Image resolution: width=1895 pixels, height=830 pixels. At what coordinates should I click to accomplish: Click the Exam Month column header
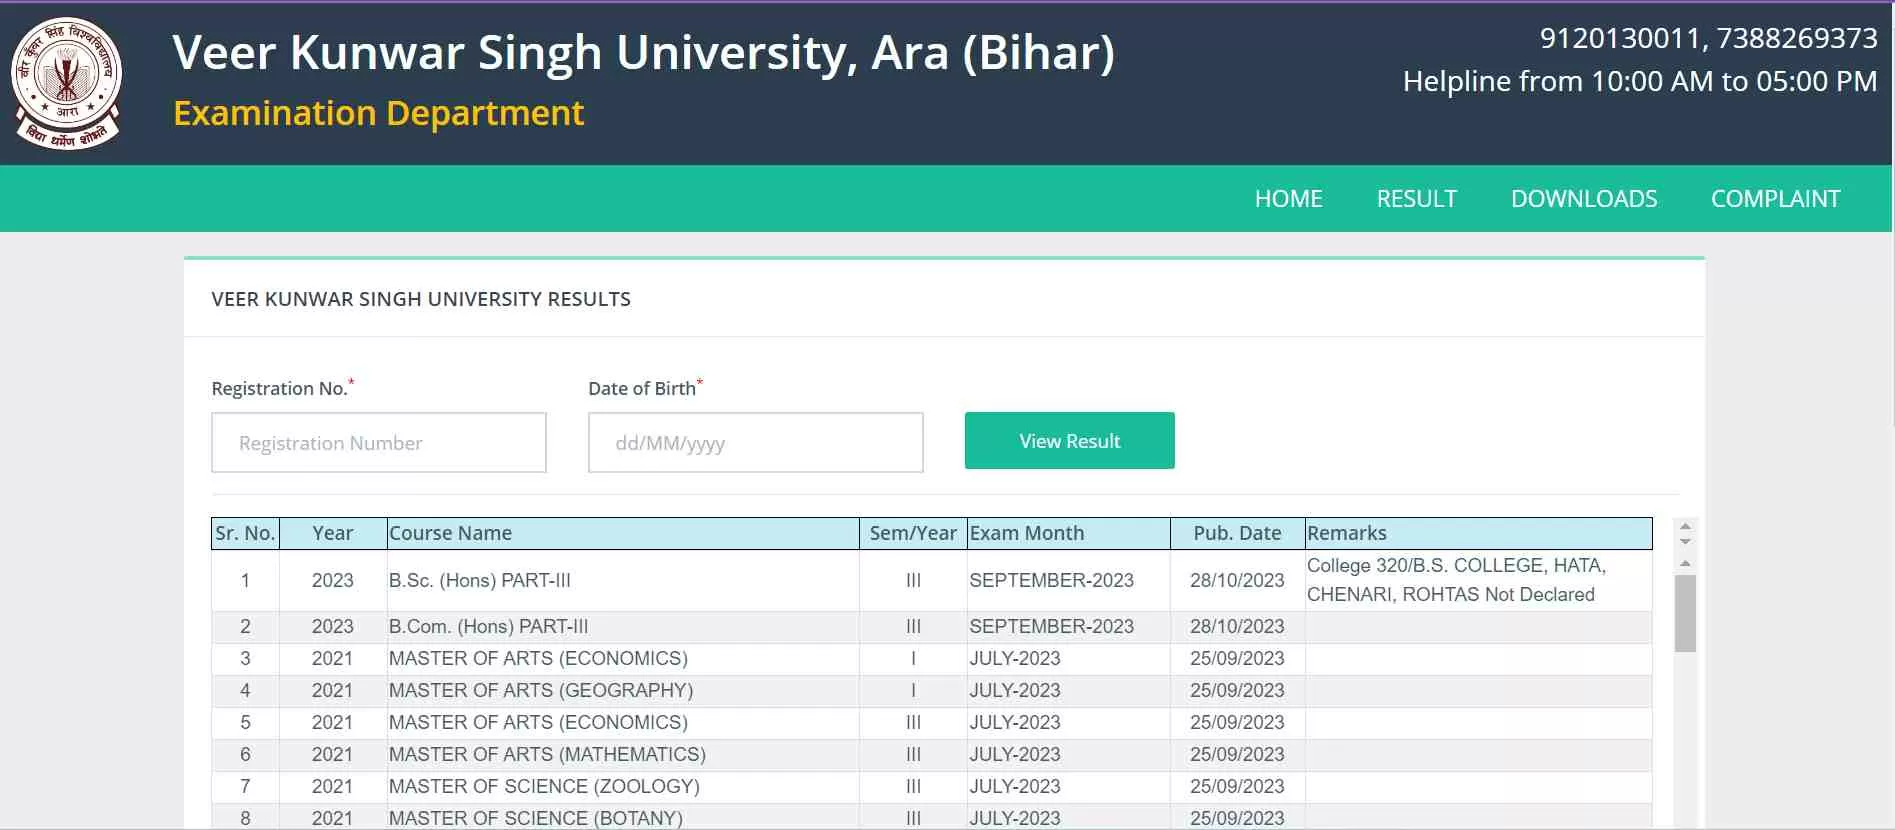point(1068,533)
